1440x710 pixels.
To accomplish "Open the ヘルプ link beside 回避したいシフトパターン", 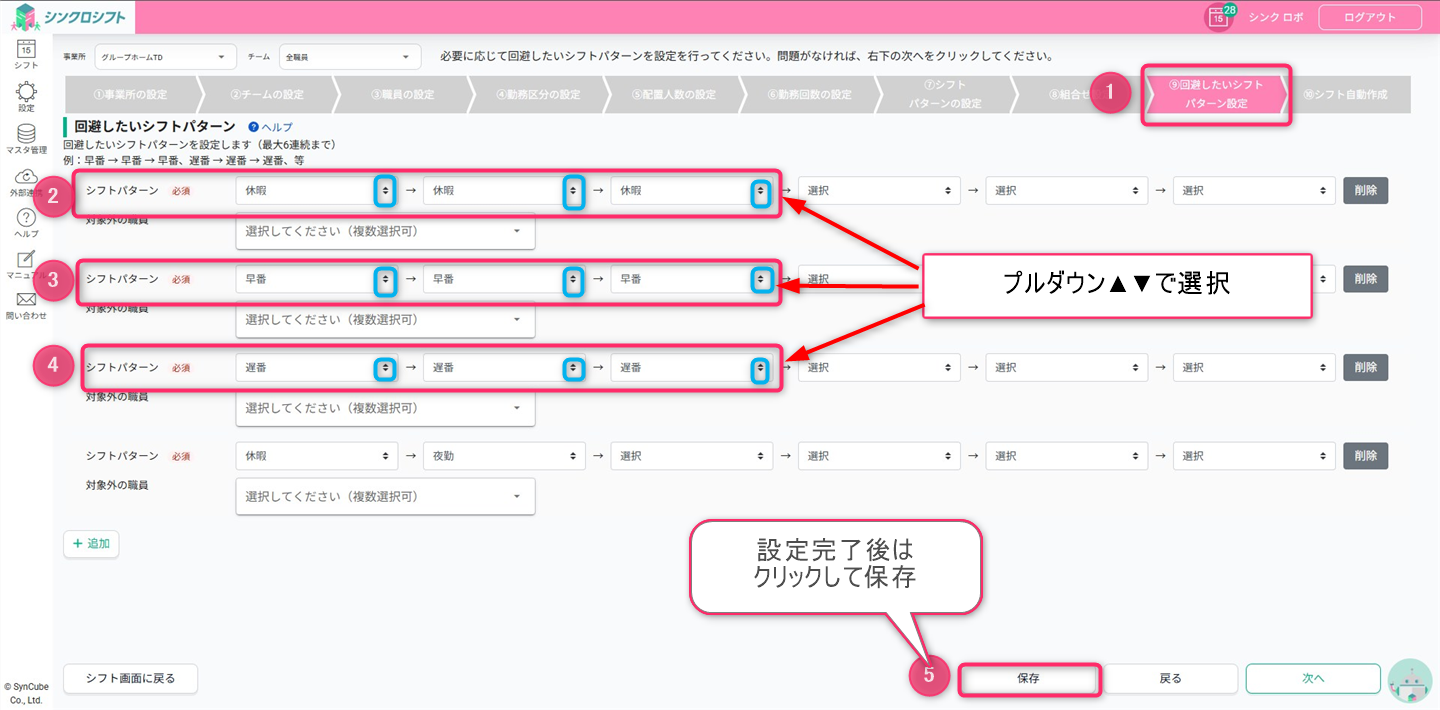I will coord(270,127).
